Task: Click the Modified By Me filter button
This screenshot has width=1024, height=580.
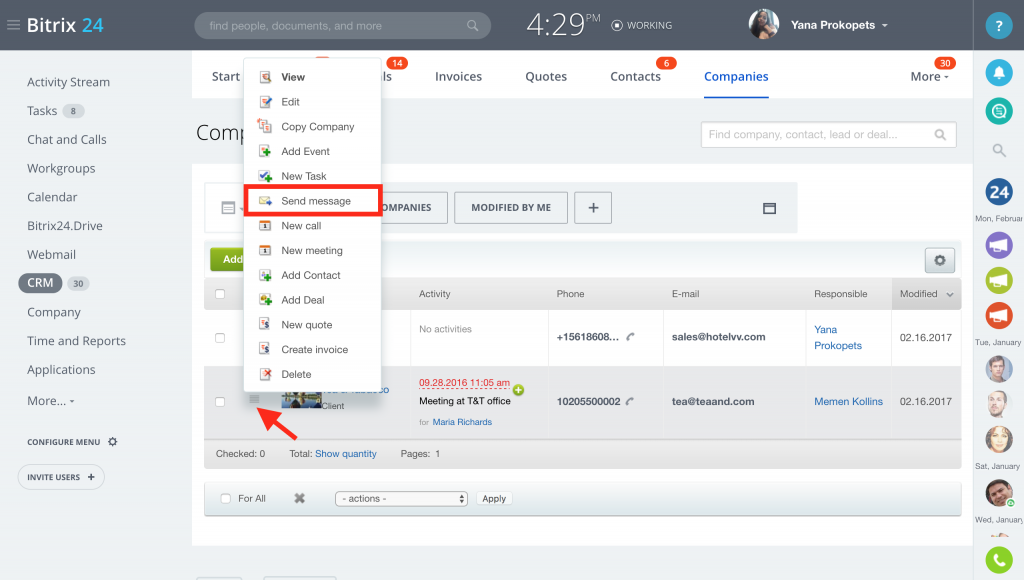Action: pos(511,208)
